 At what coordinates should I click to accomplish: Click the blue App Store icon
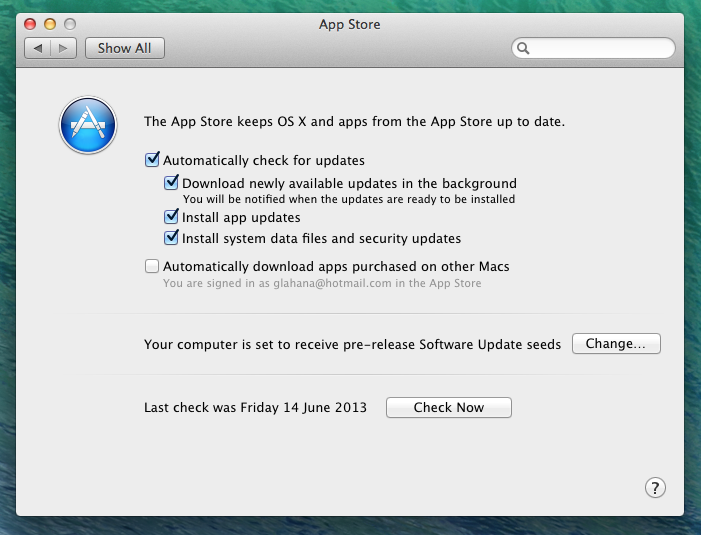coord(88,125)
